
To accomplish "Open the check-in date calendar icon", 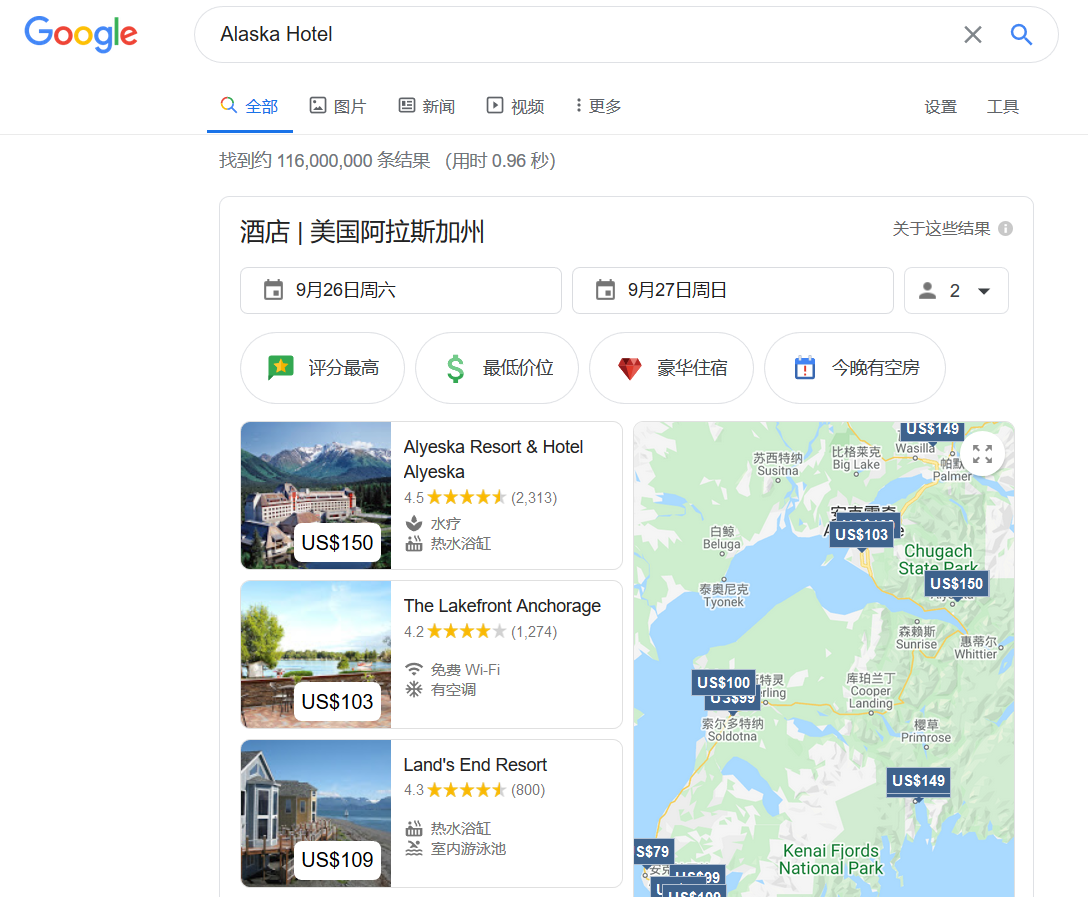I will click(273, 290).
